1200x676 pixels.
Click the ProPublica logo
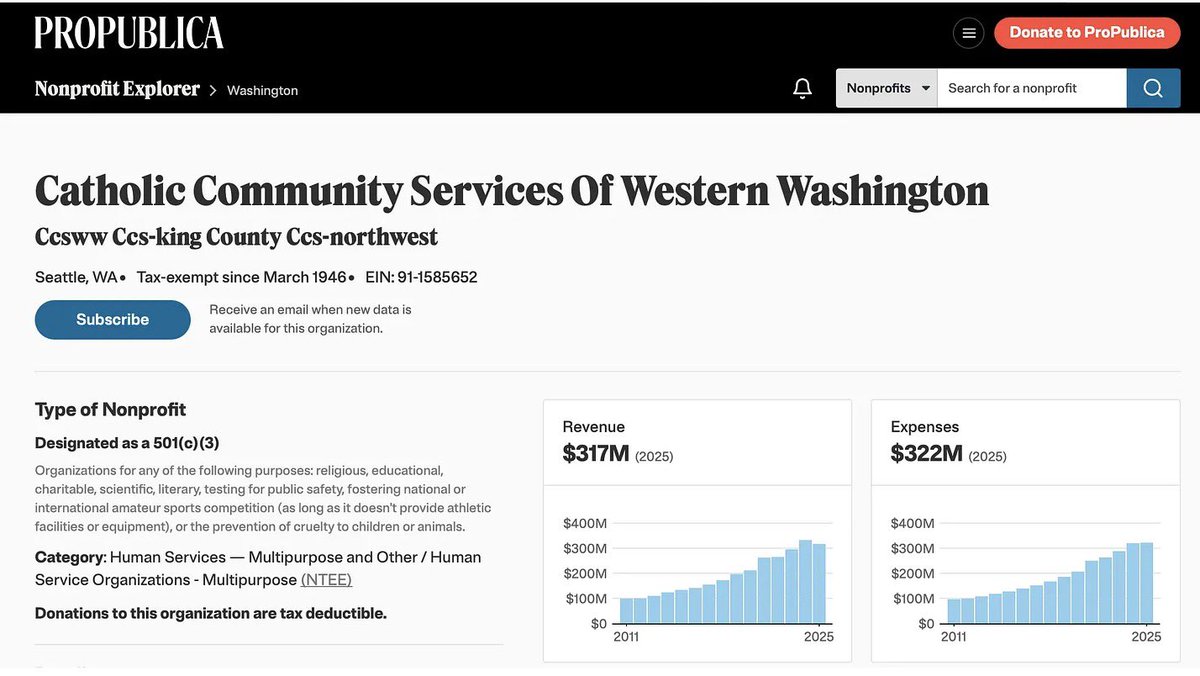[x=129, y=32]
